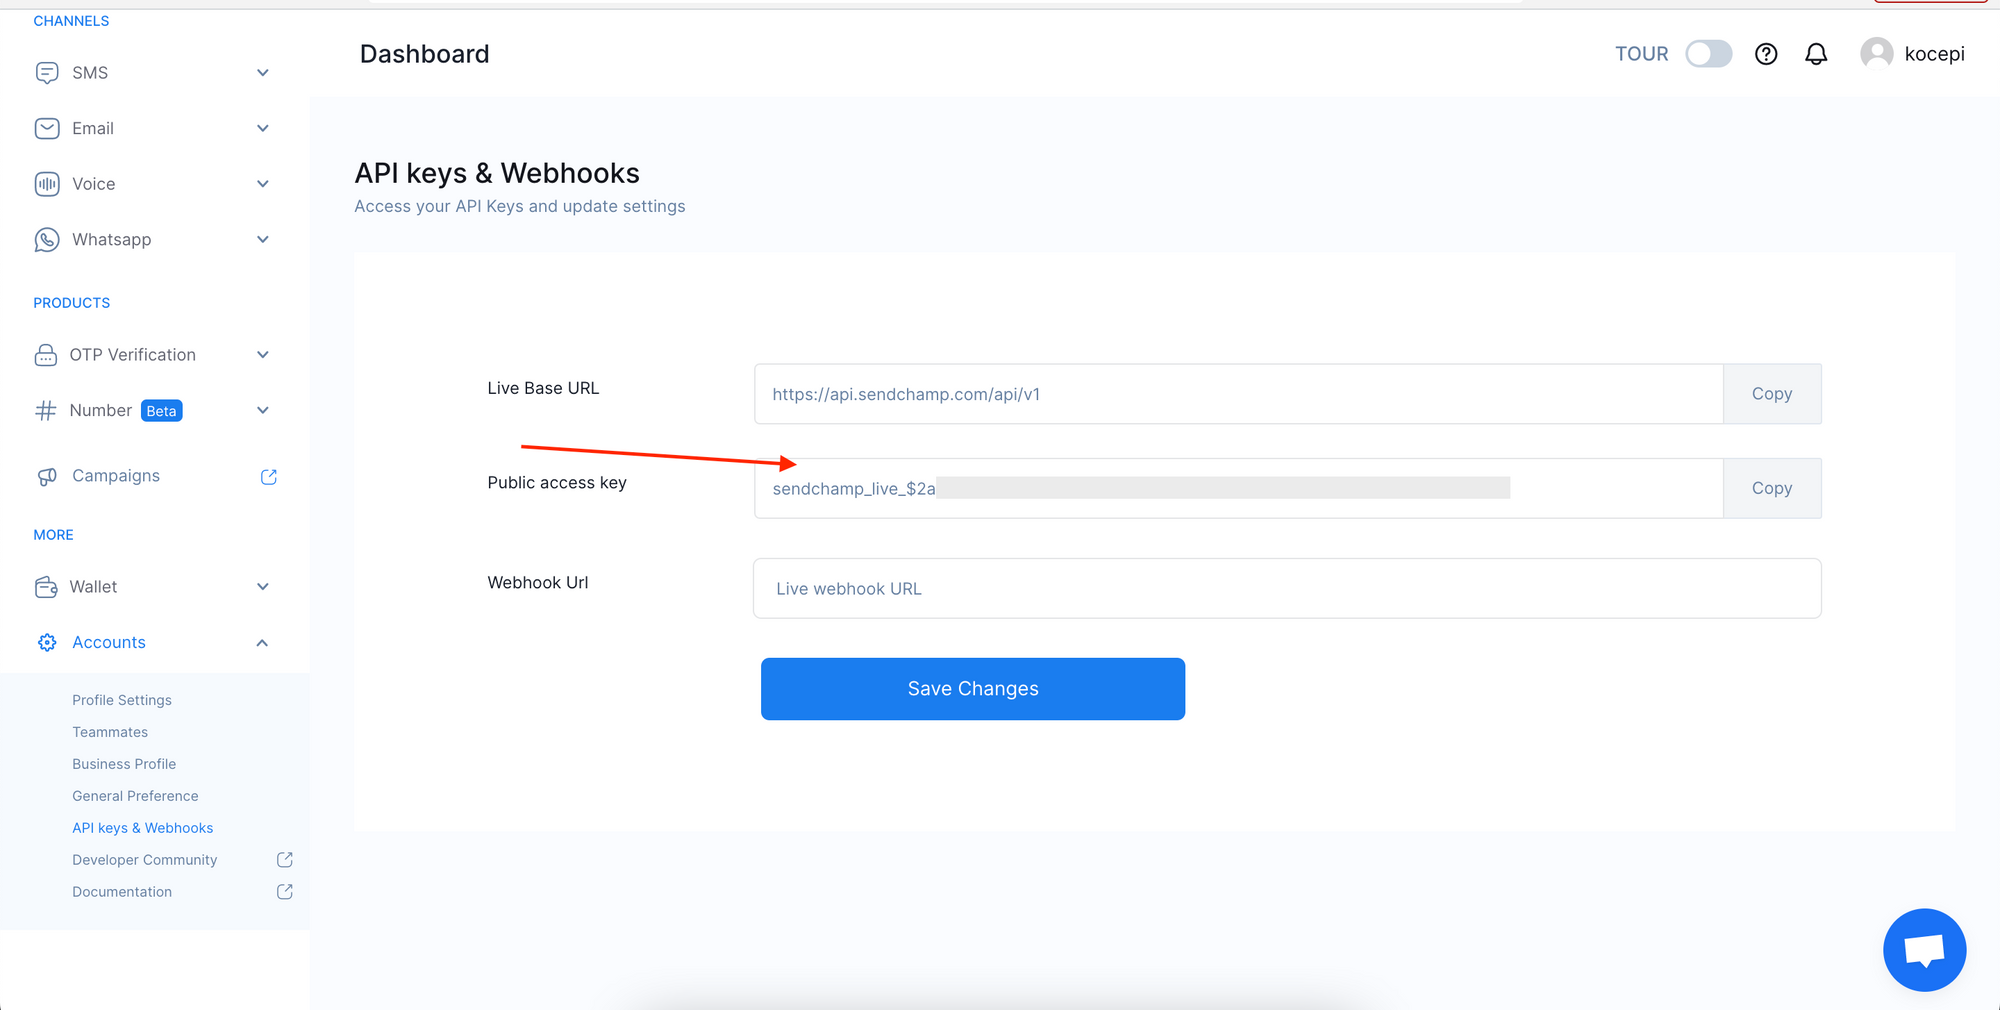Open Profile Settings from the sidebar
This screenshot has height=1010, width=2000.
[121, 700]
